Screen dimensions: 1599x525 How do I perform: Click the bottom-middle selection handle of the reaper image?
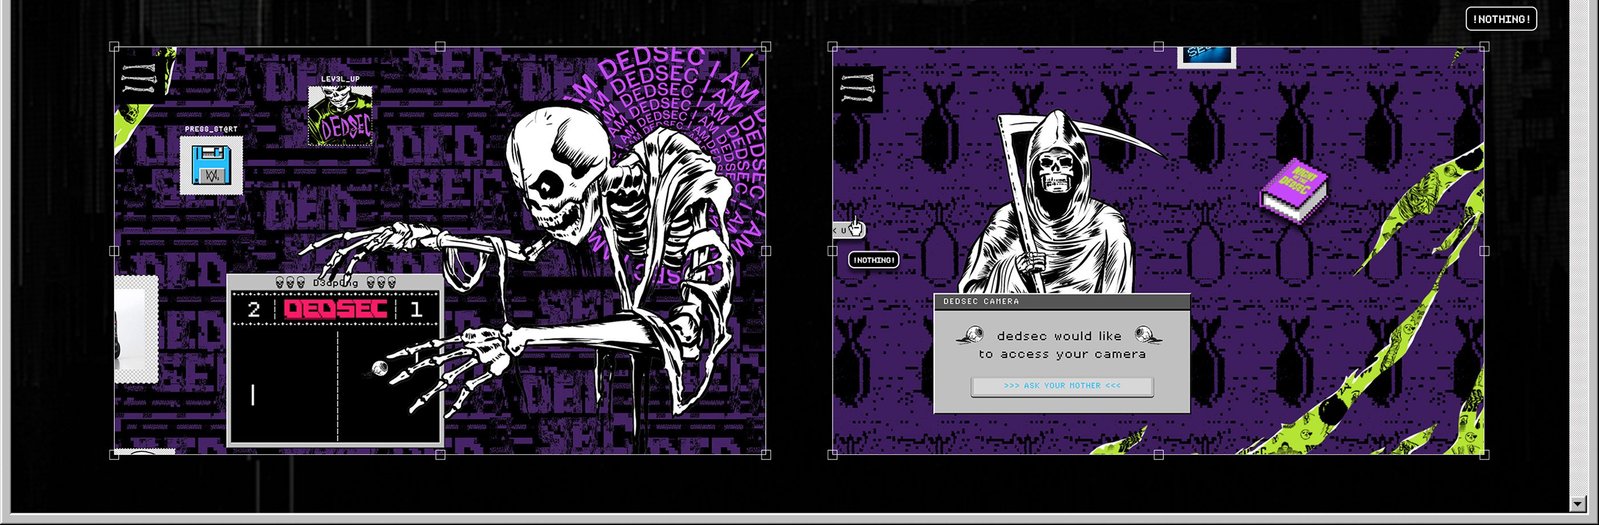coord(1158,455)
